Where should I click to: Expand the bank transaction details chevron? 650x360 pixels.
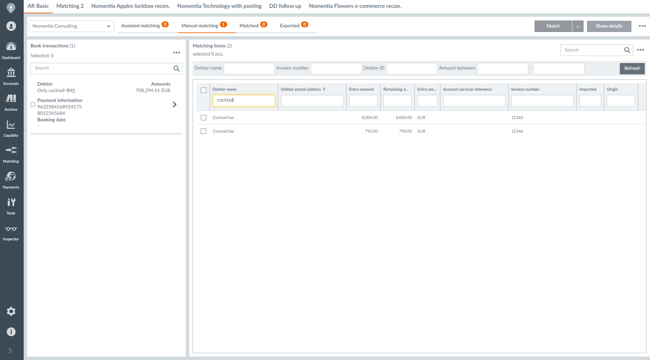[x=175, y=105]
